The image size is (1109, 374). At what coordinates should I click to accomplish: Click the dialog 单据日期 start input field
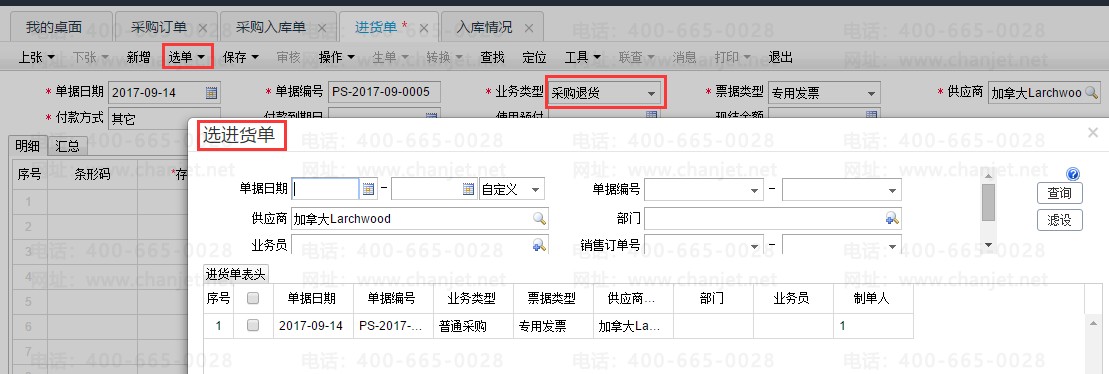[x=325, y=189]
